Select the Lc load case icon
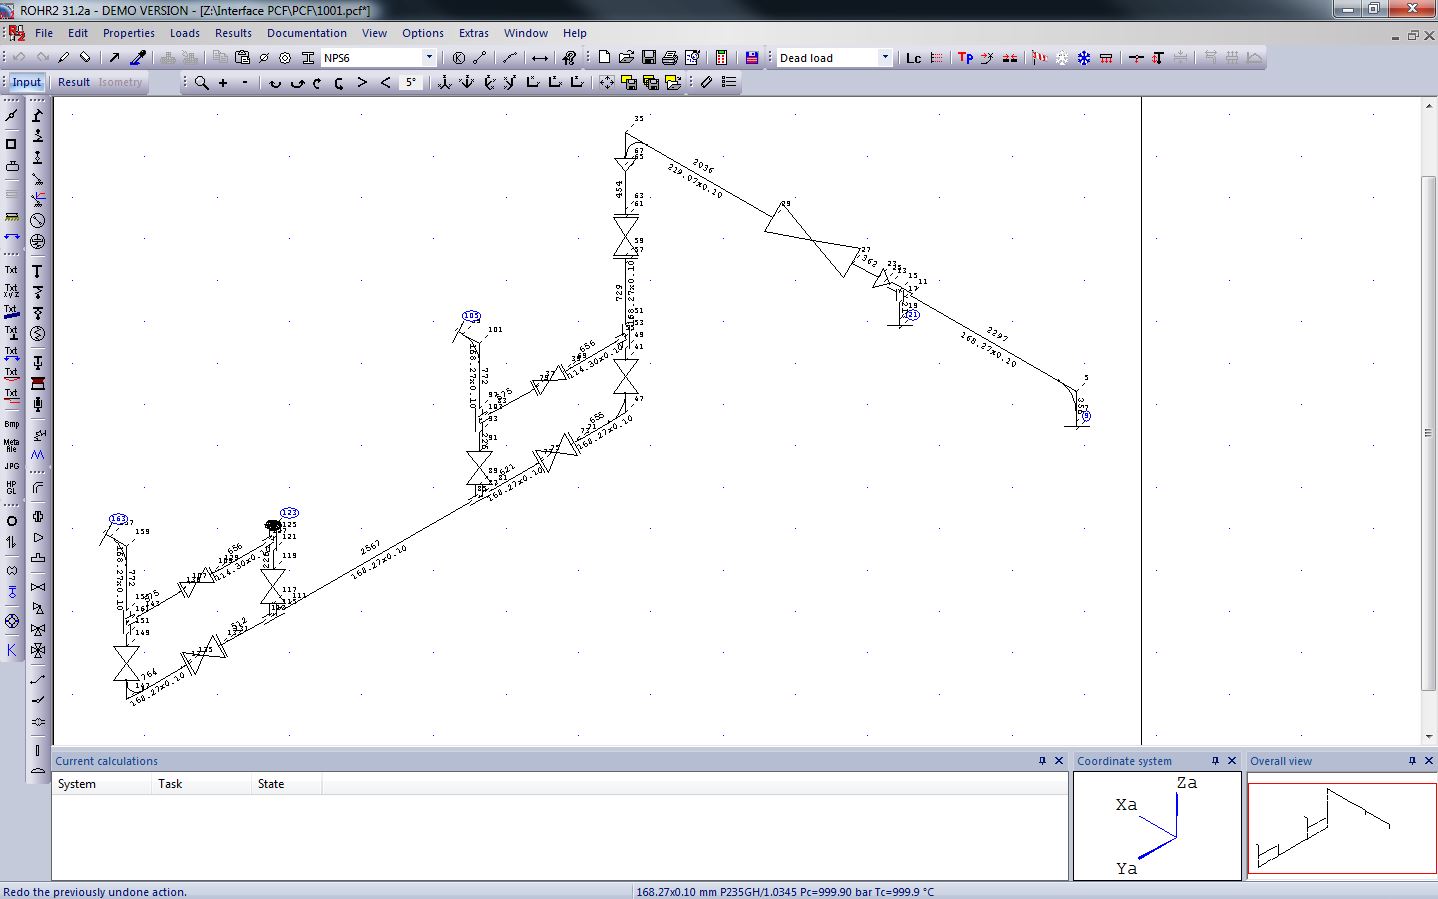This screenshot has width=1438, height=899. 911,57
